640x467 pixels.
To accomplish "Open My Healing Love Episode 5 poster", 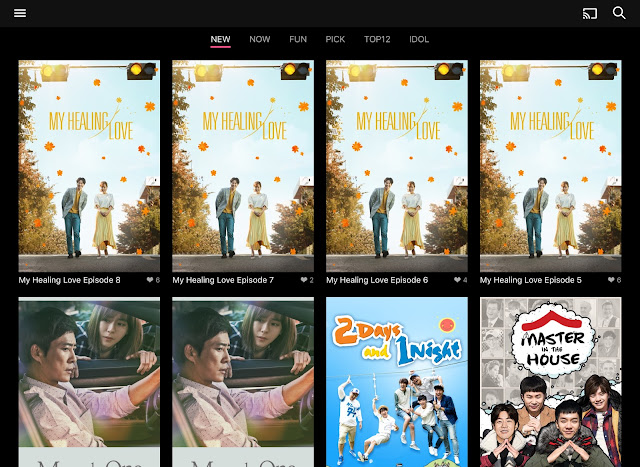I will [551, 166].
